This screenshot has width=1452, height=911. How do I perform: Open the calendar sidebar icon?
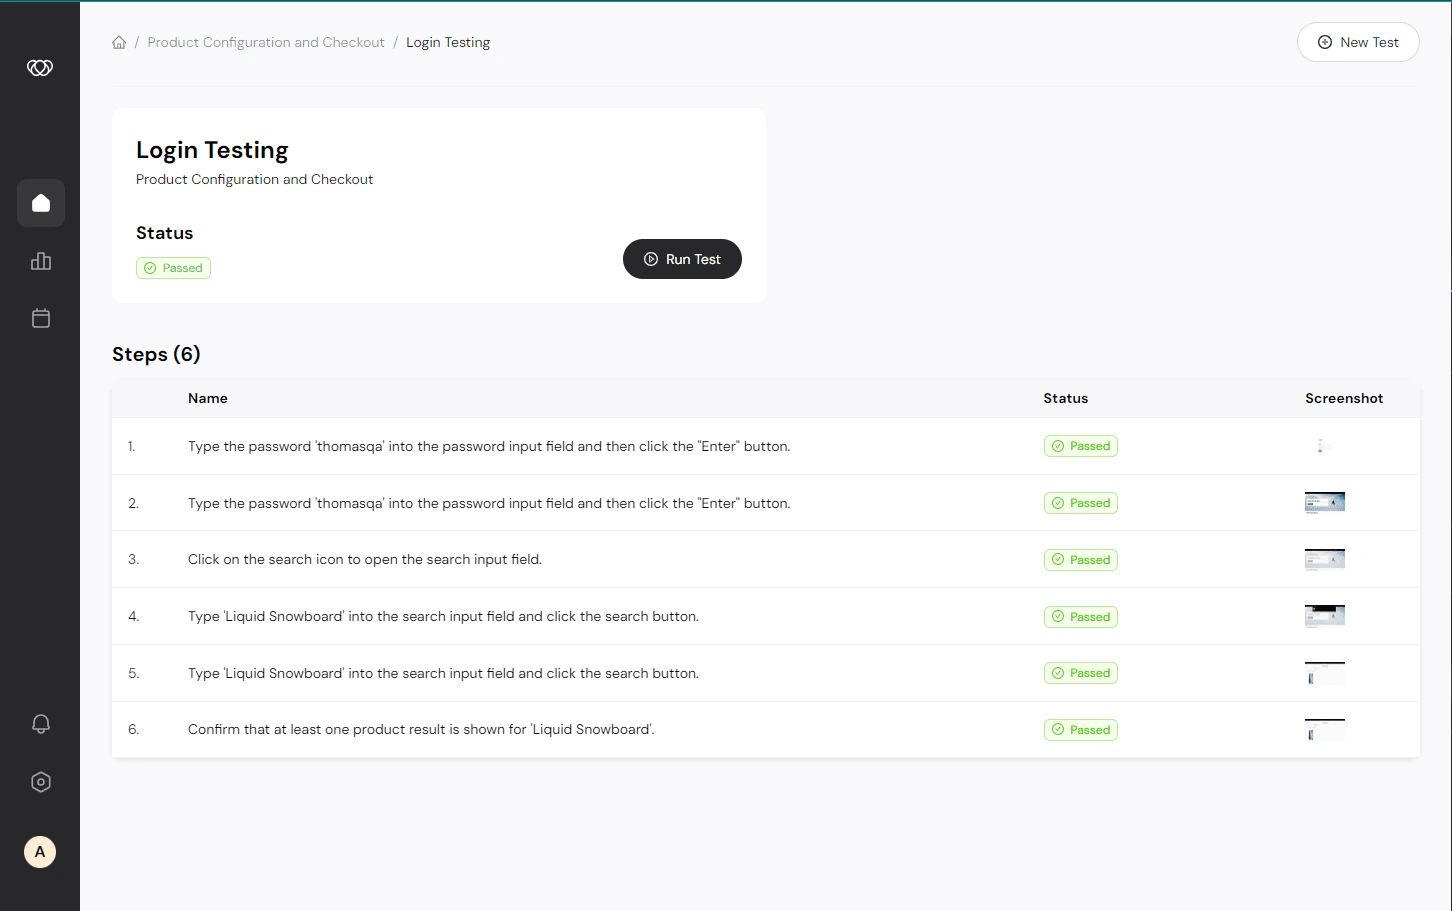tap(41, 318)
